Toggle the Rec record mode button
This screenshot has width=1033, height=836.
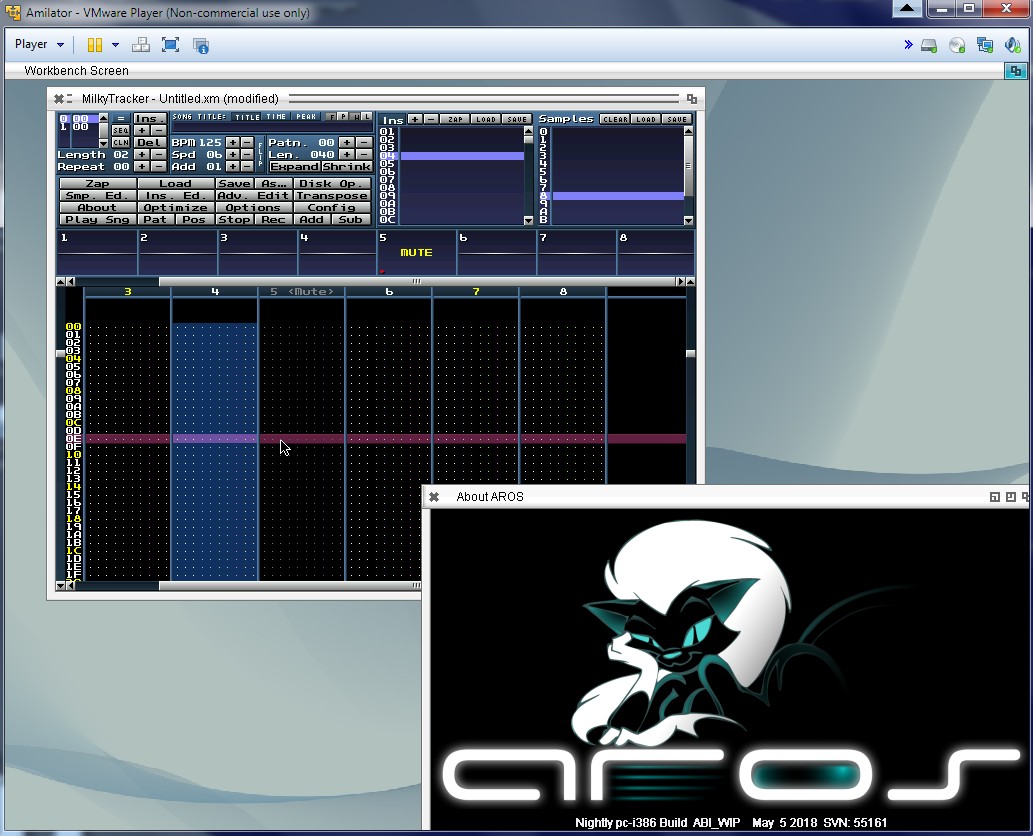pyautogui.click(x=273, y=219)
